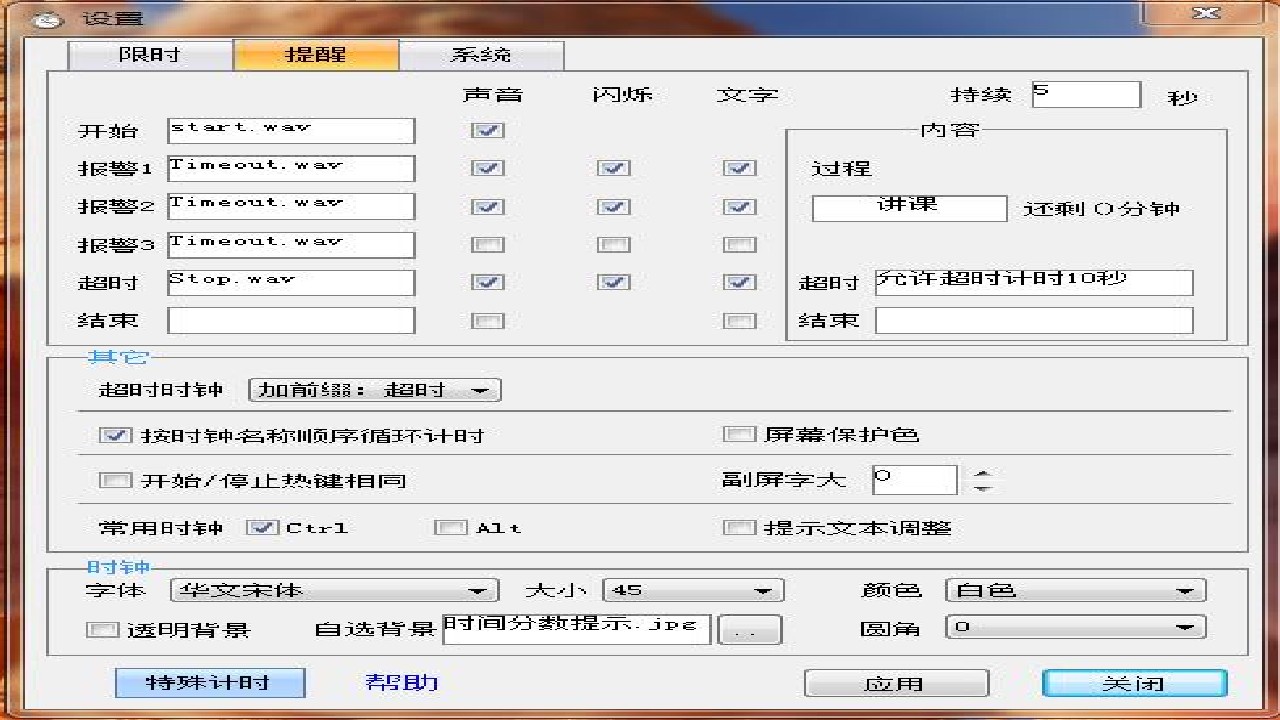
Task: Switch to the 限时 tab
Action: pos(148,55)
